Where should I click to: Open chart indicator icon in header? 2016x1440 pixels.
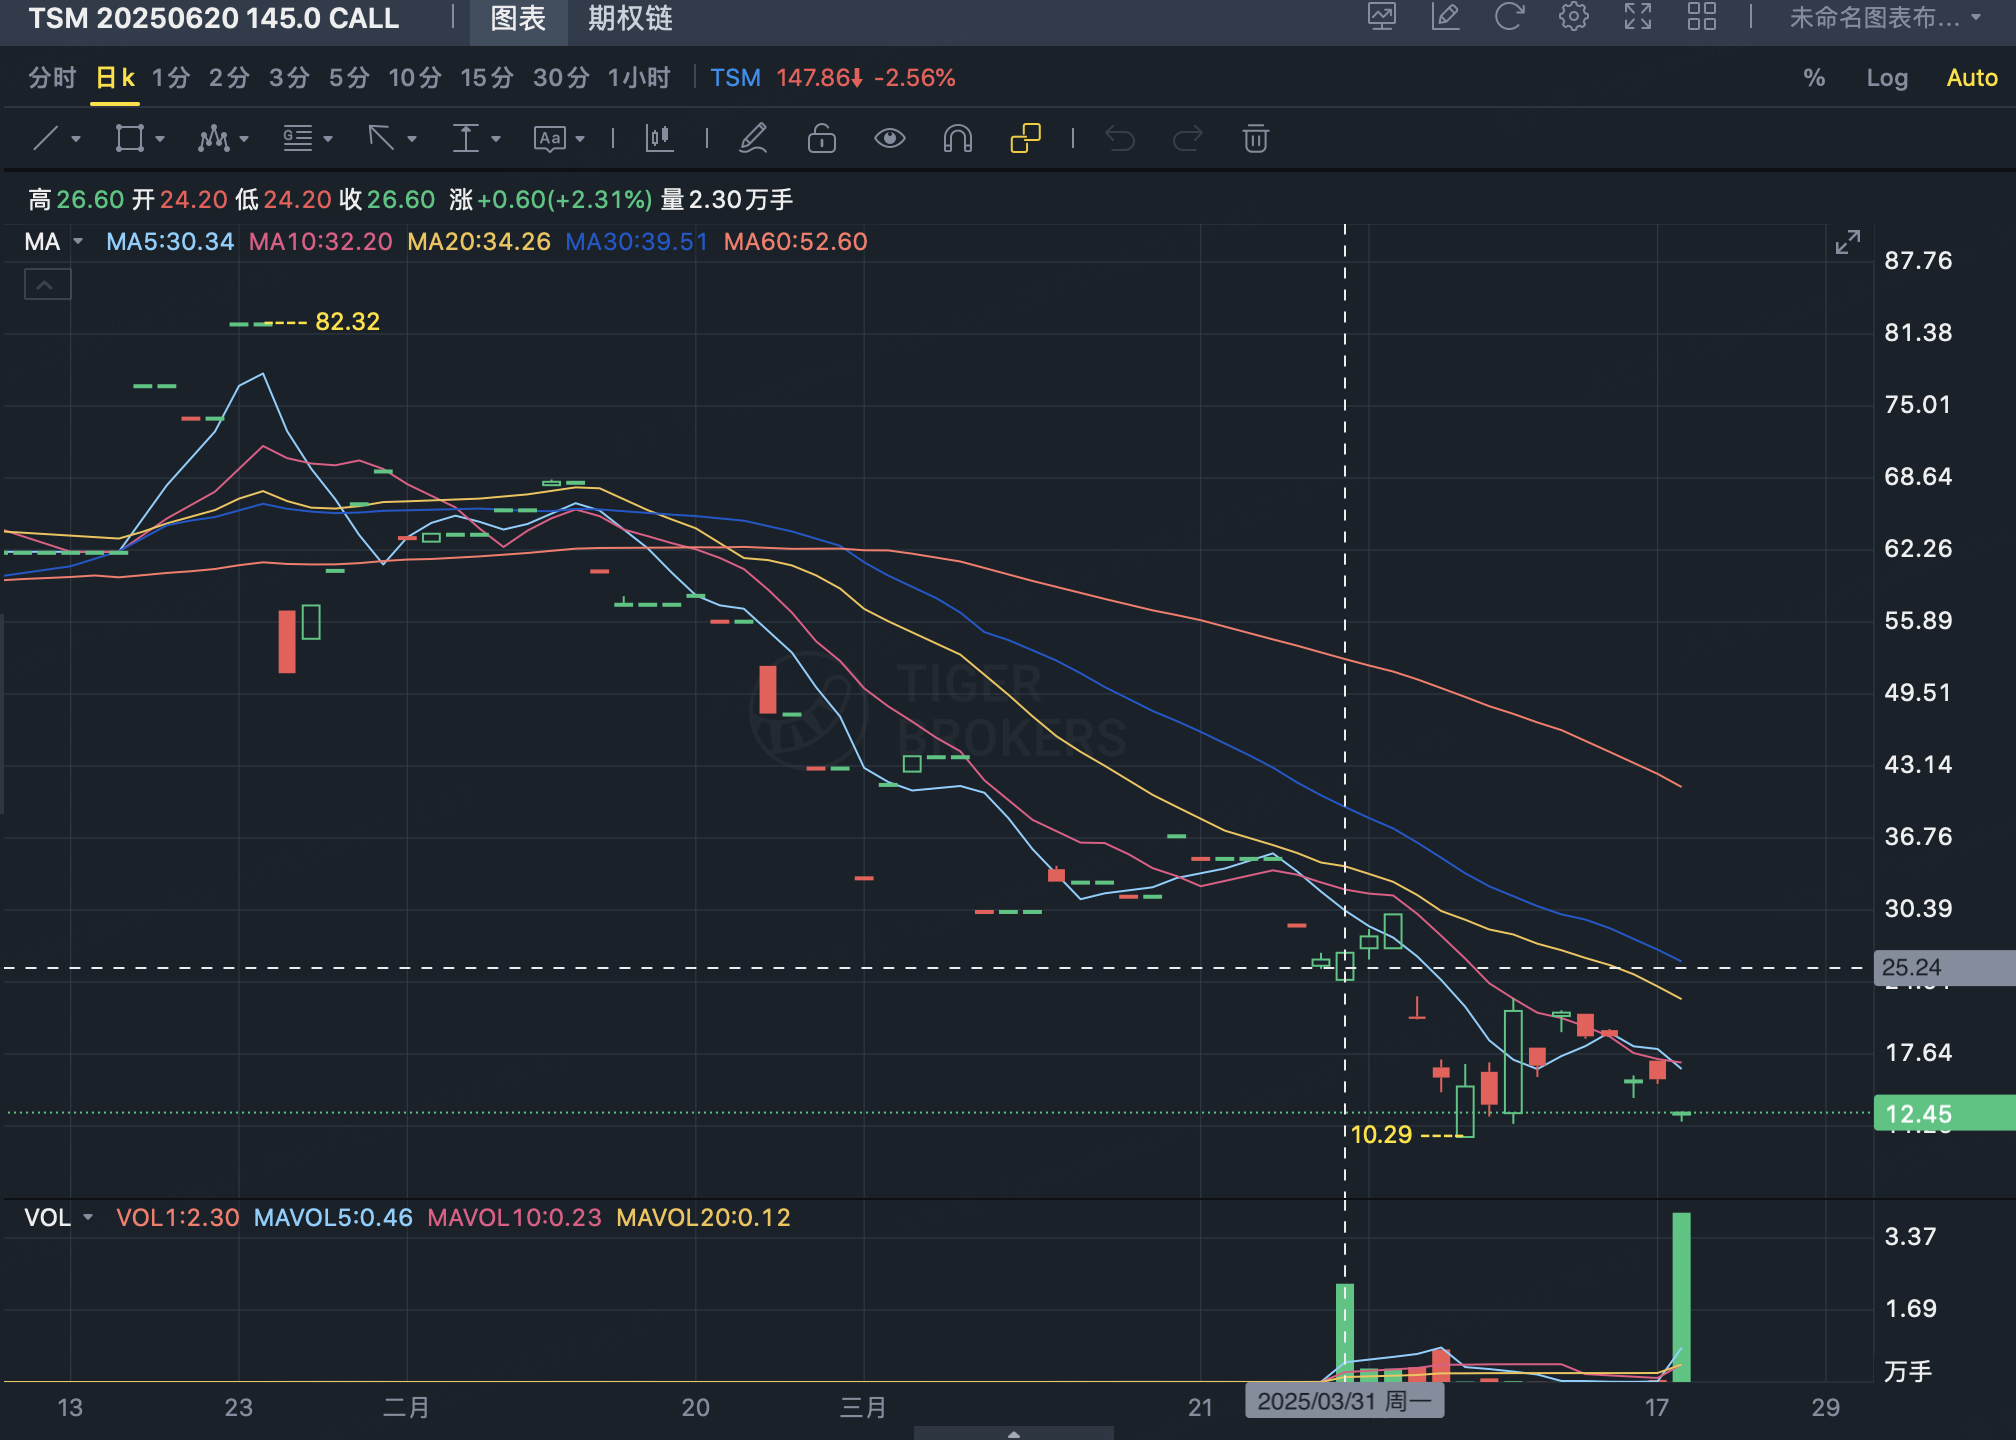coord(1382,17)
